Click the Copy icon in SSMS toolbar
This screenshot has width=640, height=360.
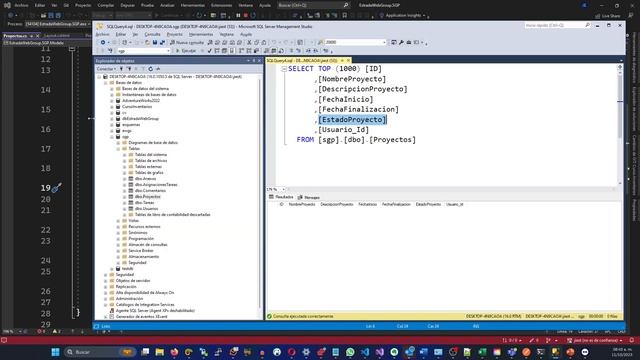(x=256, y=42)
